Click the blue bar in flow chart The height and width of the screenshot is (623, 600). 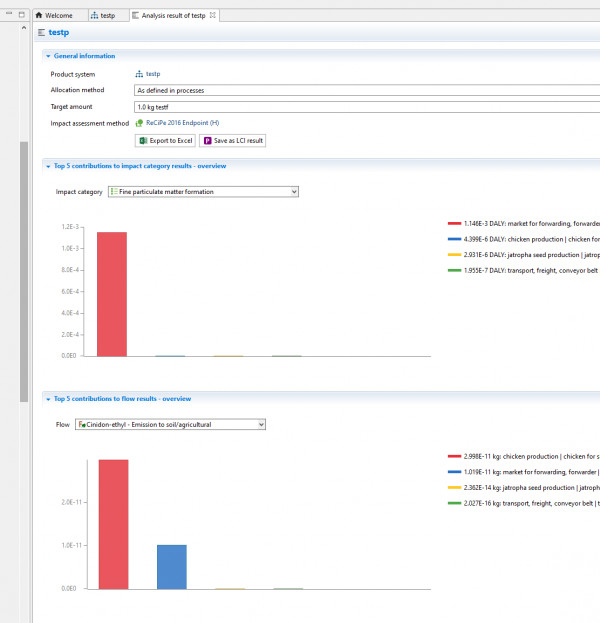tap(172, 567)
